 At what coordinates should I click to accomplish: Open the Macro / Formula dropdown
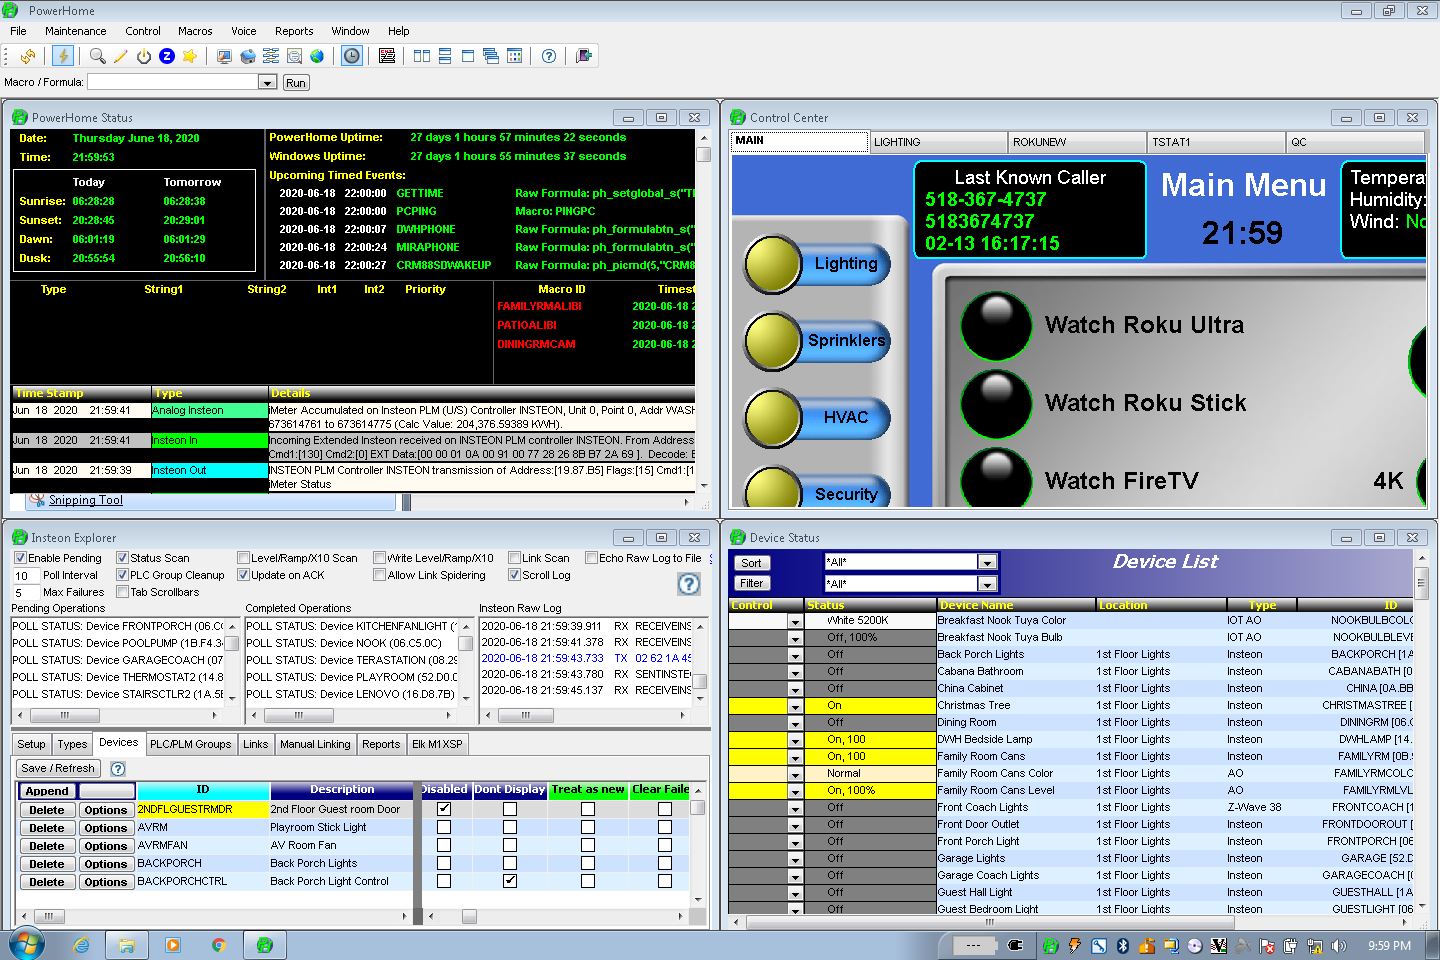(267, 83)
